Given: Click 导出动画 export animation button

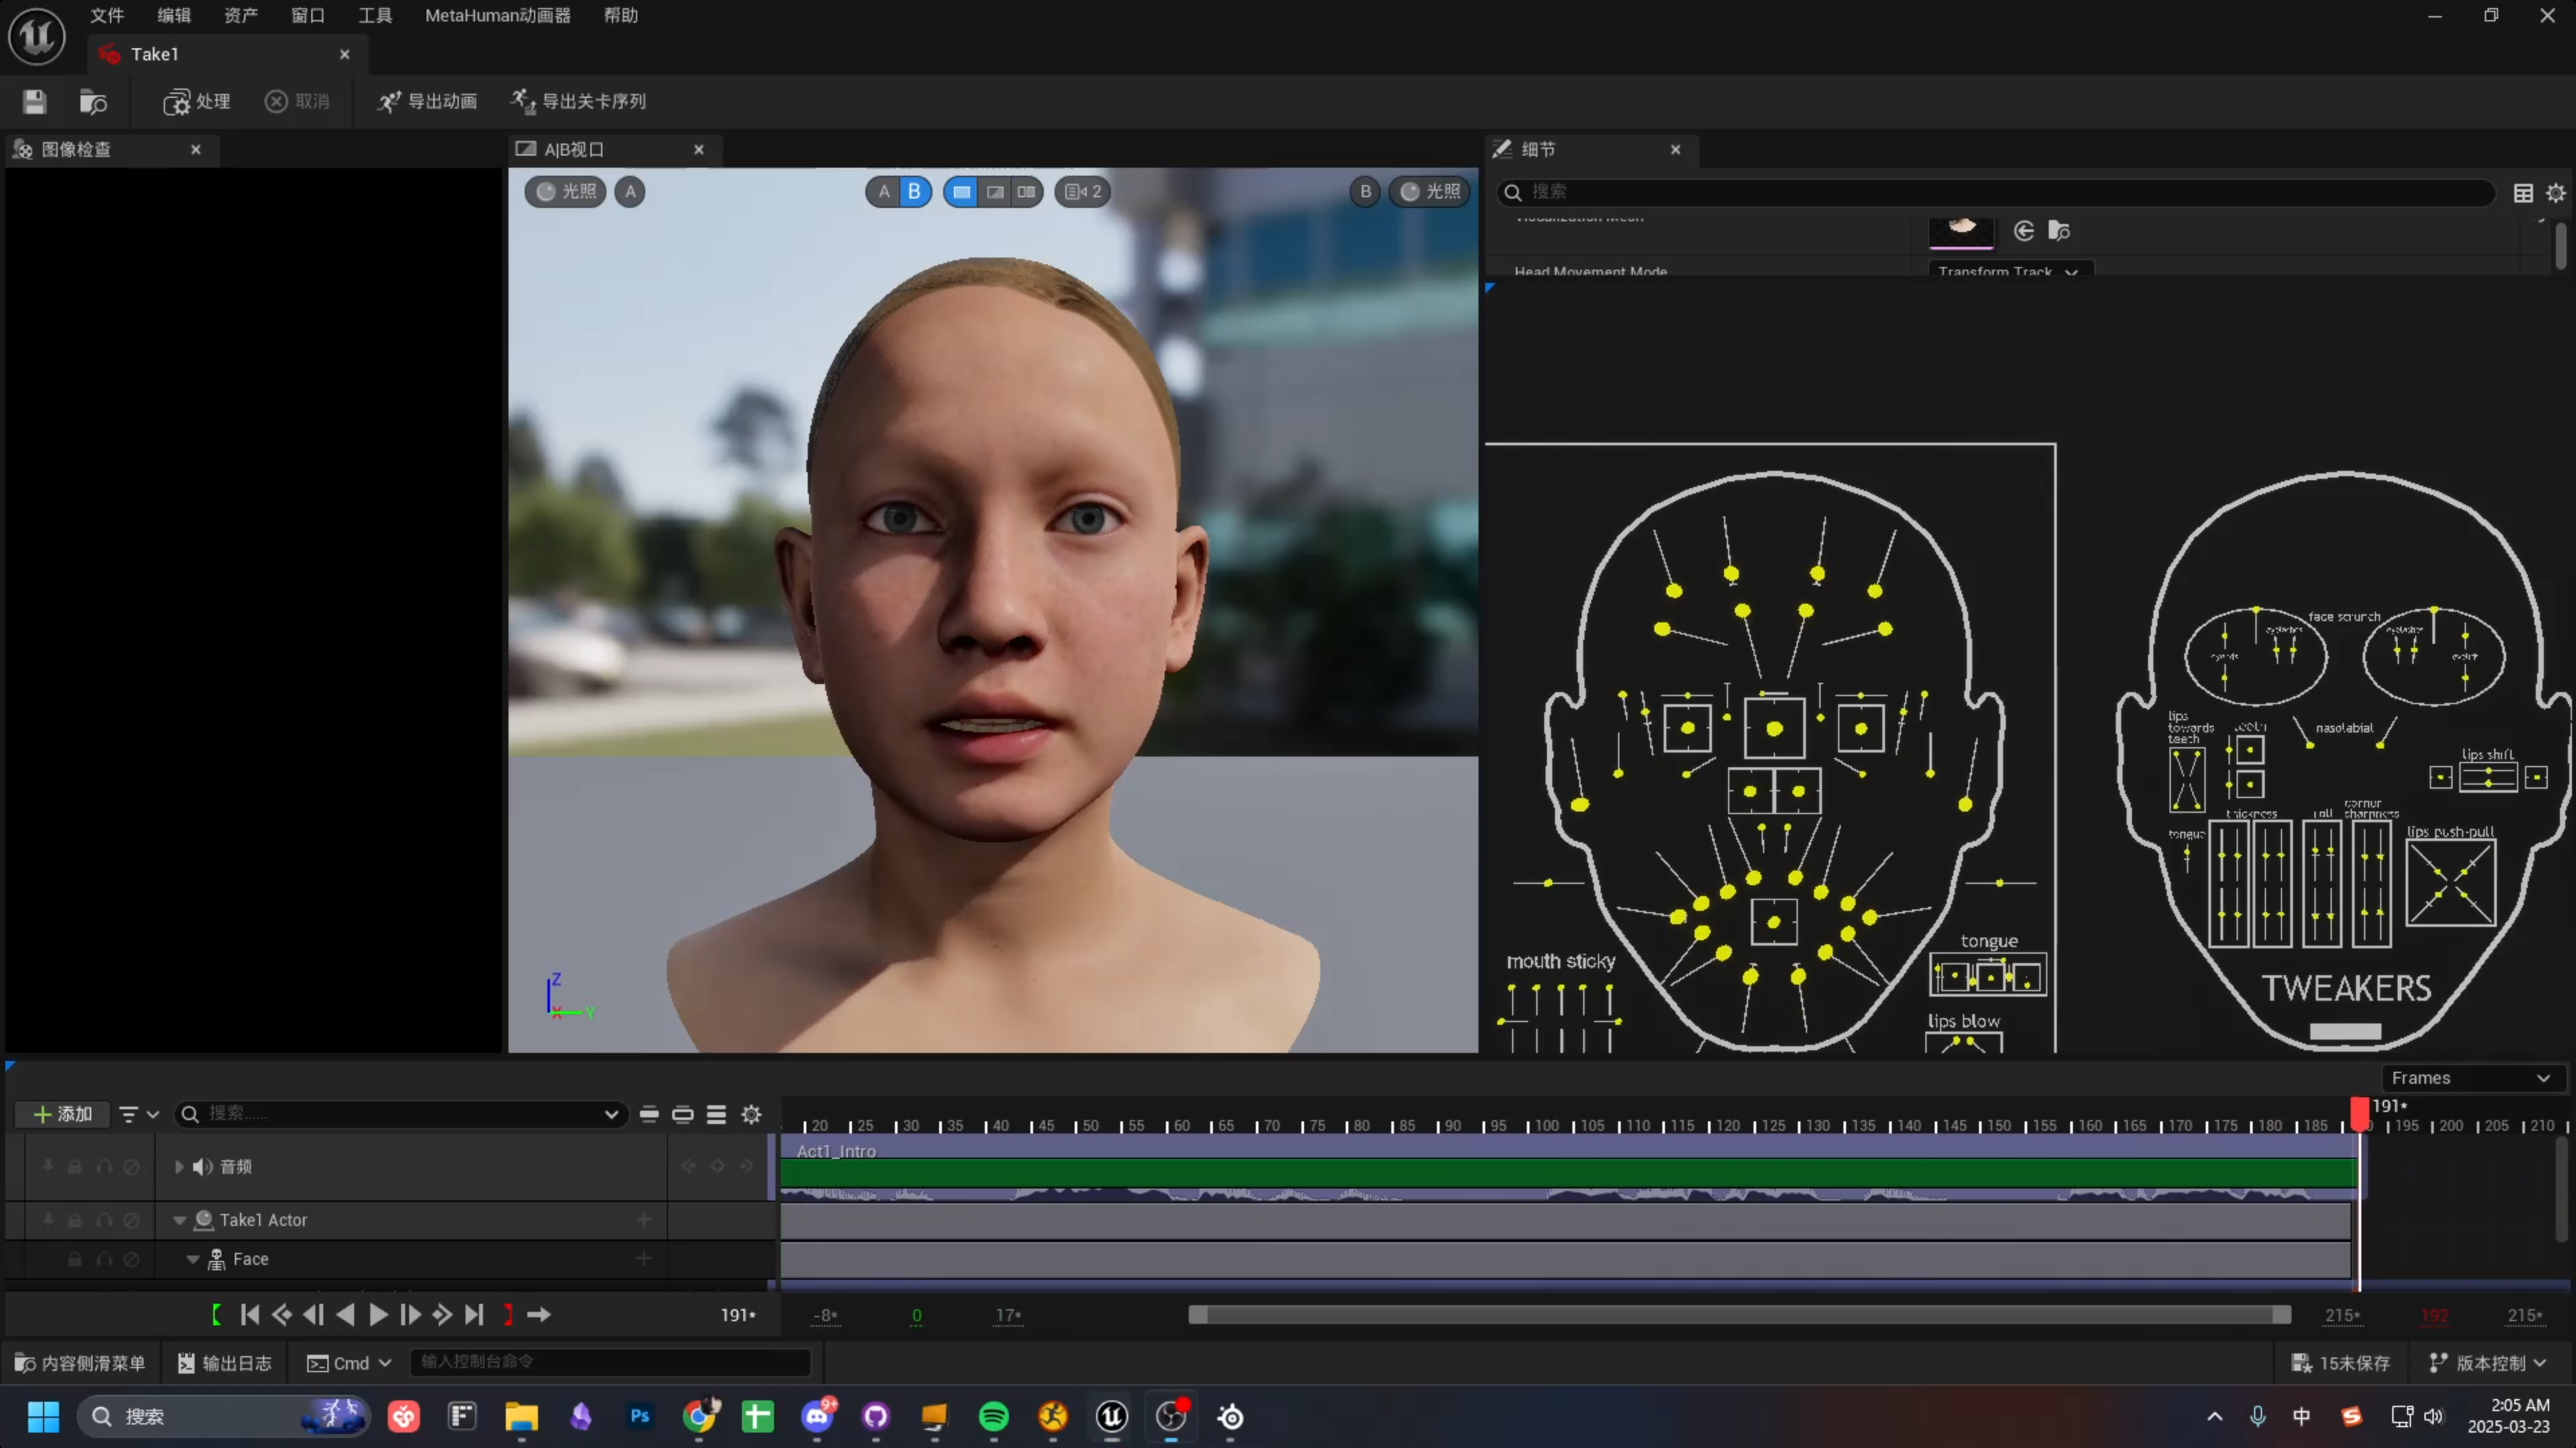Looking at the screenshot, I should pos(427,101).
